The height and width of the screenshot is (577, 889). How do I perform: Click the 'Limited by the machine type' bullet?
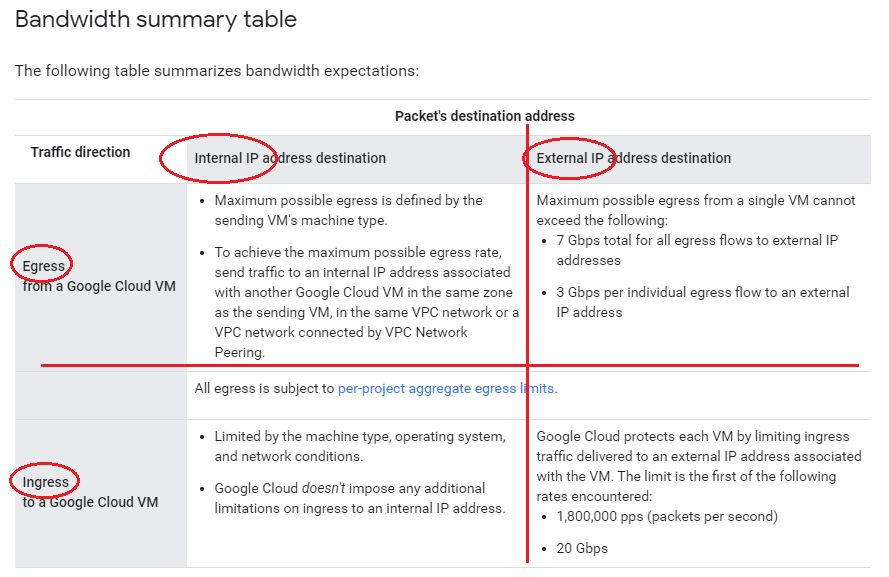(x=360, y=446)
